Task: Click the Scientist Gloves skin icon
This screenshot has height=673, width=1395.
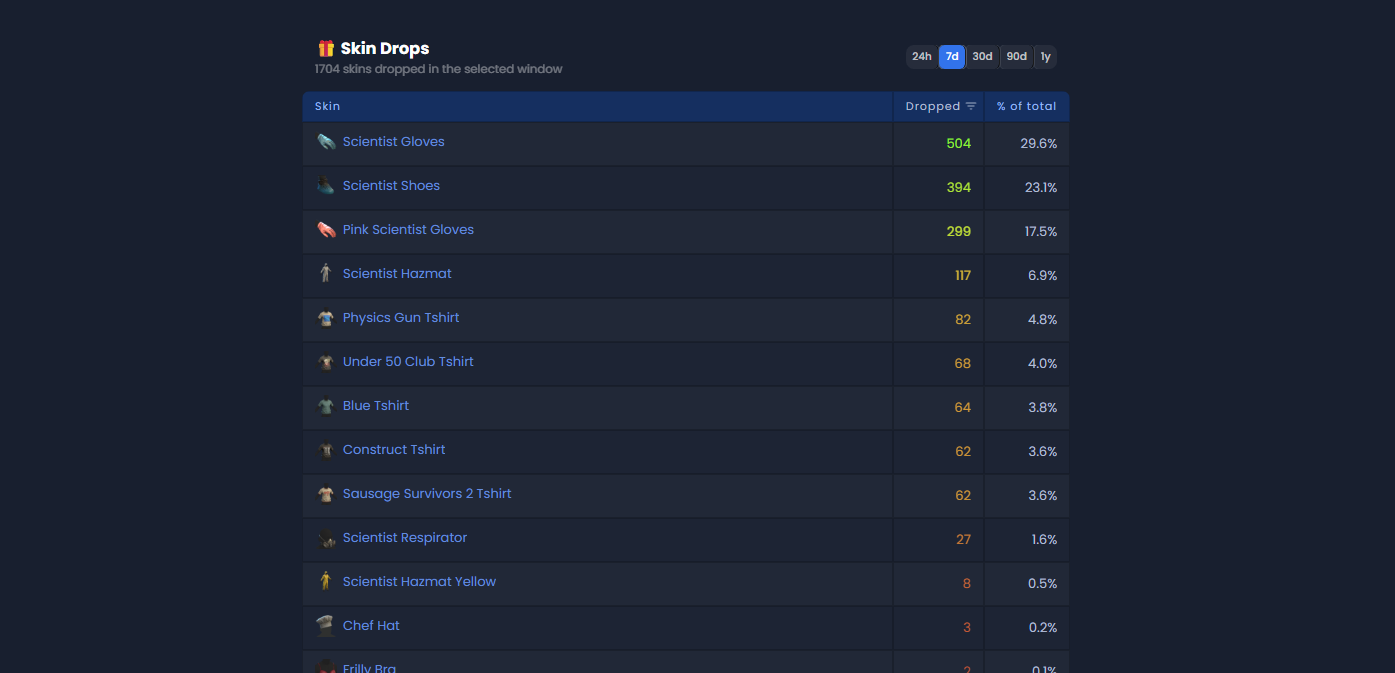Action: [326, 142]
